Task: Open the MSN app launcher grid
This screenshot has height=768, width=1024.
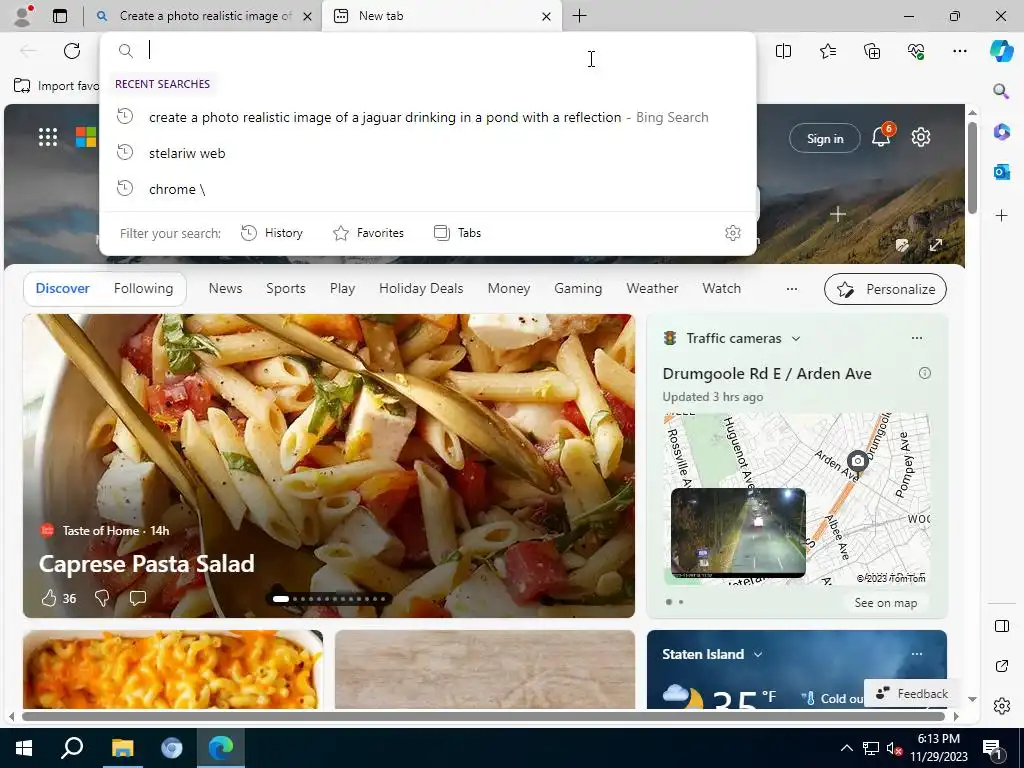Action: (x=48, y=137)
